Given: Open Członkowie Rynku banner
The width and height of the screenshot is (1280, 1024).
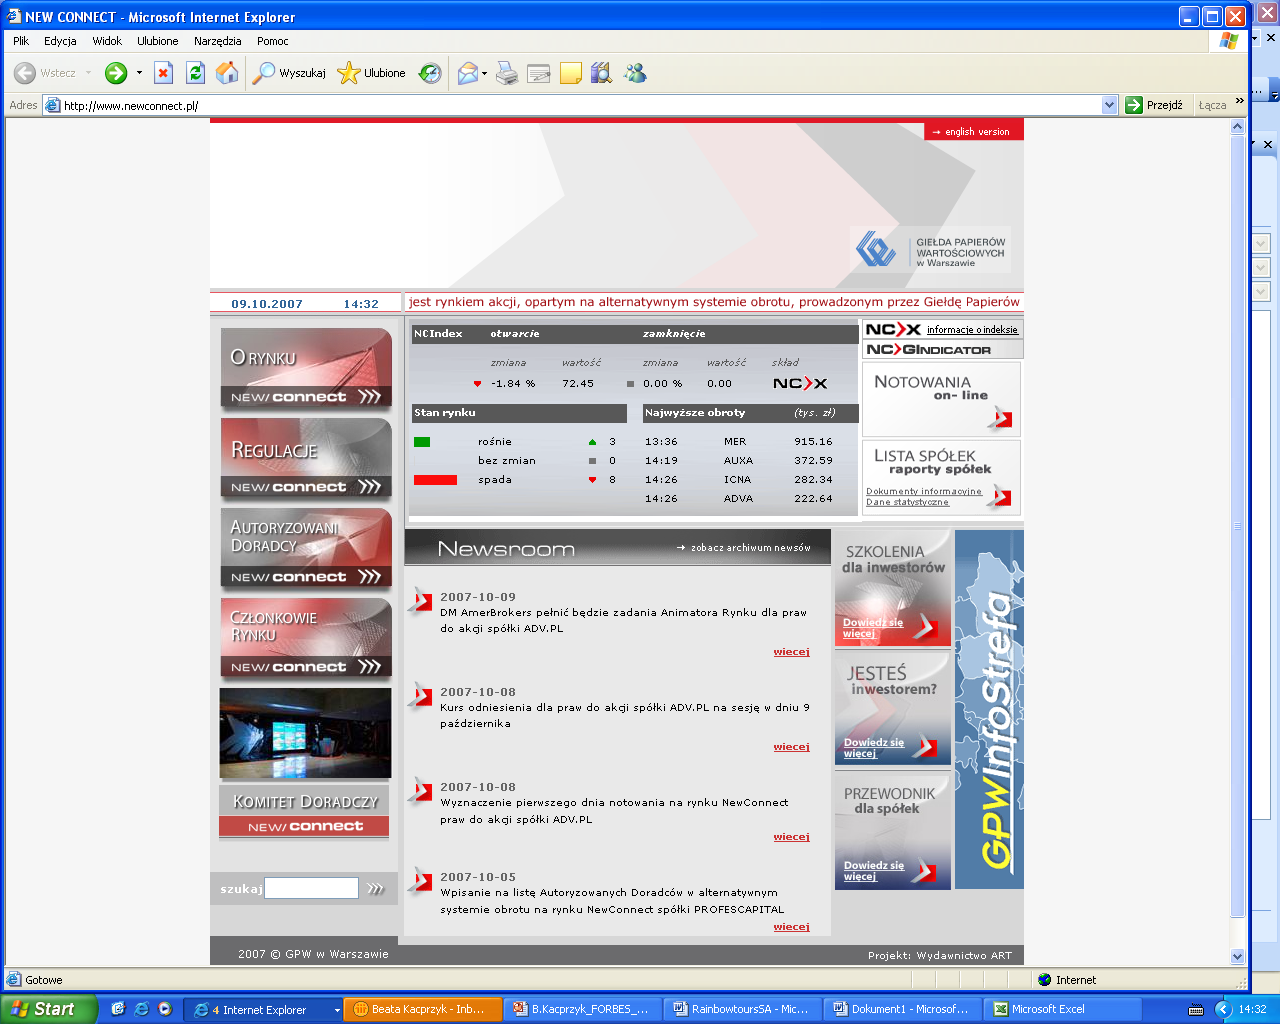Looking at the screenshot, I should (306, 638).
